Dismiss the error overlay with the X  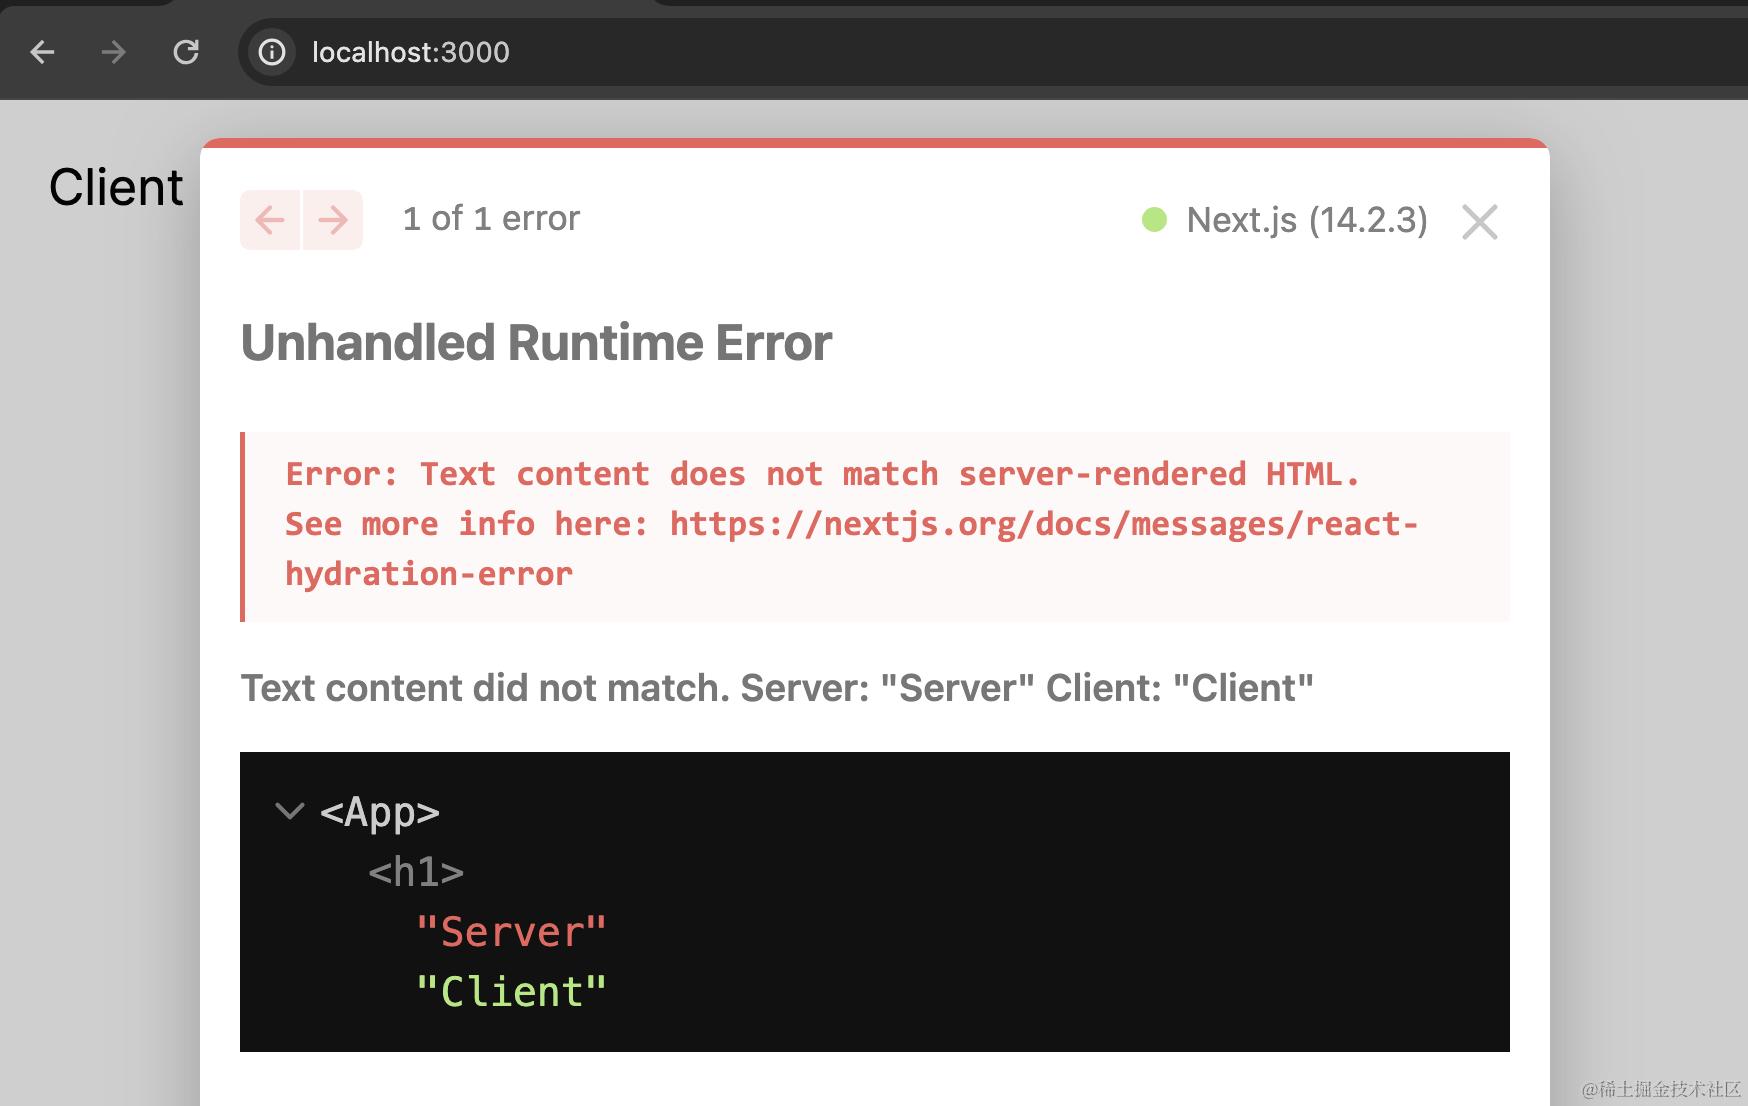coord(1480,222)
